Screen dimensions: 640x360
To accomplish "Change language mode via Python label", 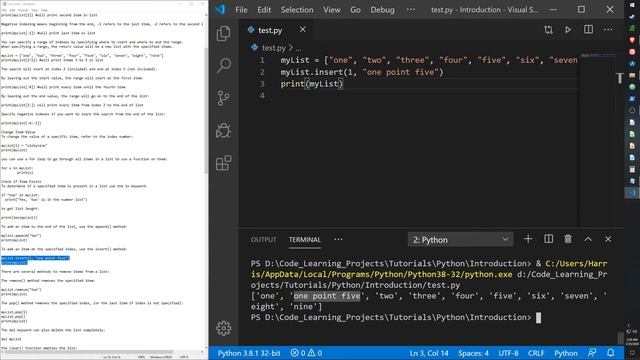I will click(x=566, y=353).
